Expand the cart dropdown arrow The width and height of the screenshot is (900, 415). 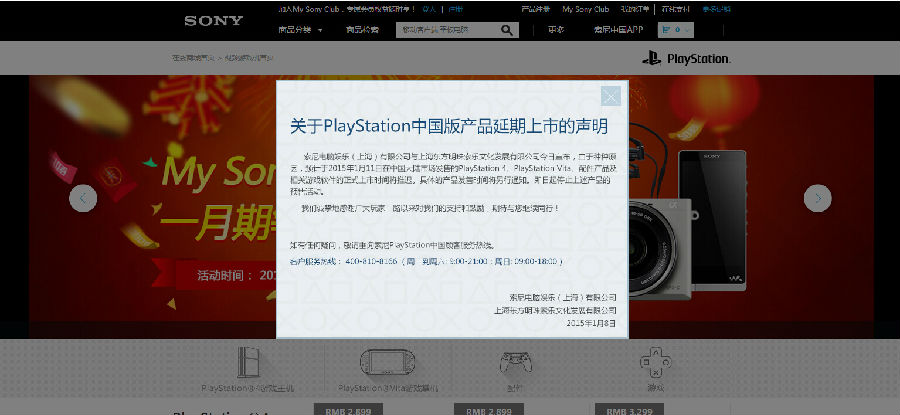[687, 30]
